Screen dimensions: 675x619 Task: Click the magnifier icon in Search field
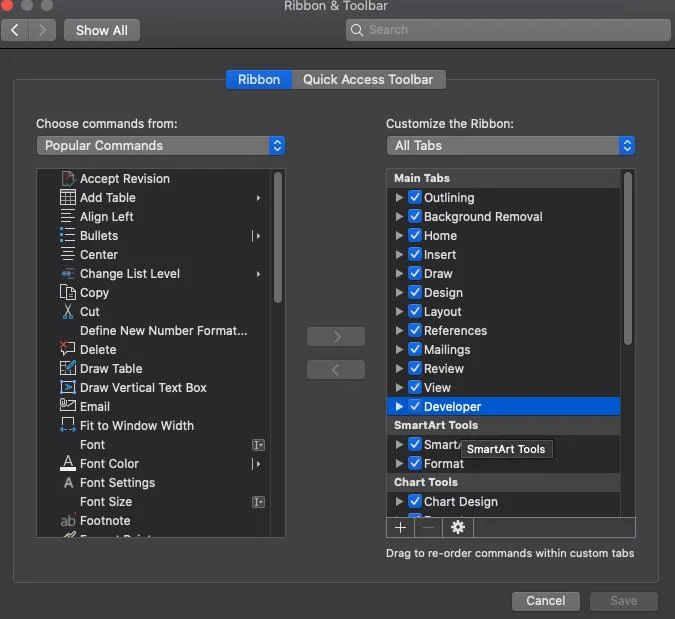356,30
